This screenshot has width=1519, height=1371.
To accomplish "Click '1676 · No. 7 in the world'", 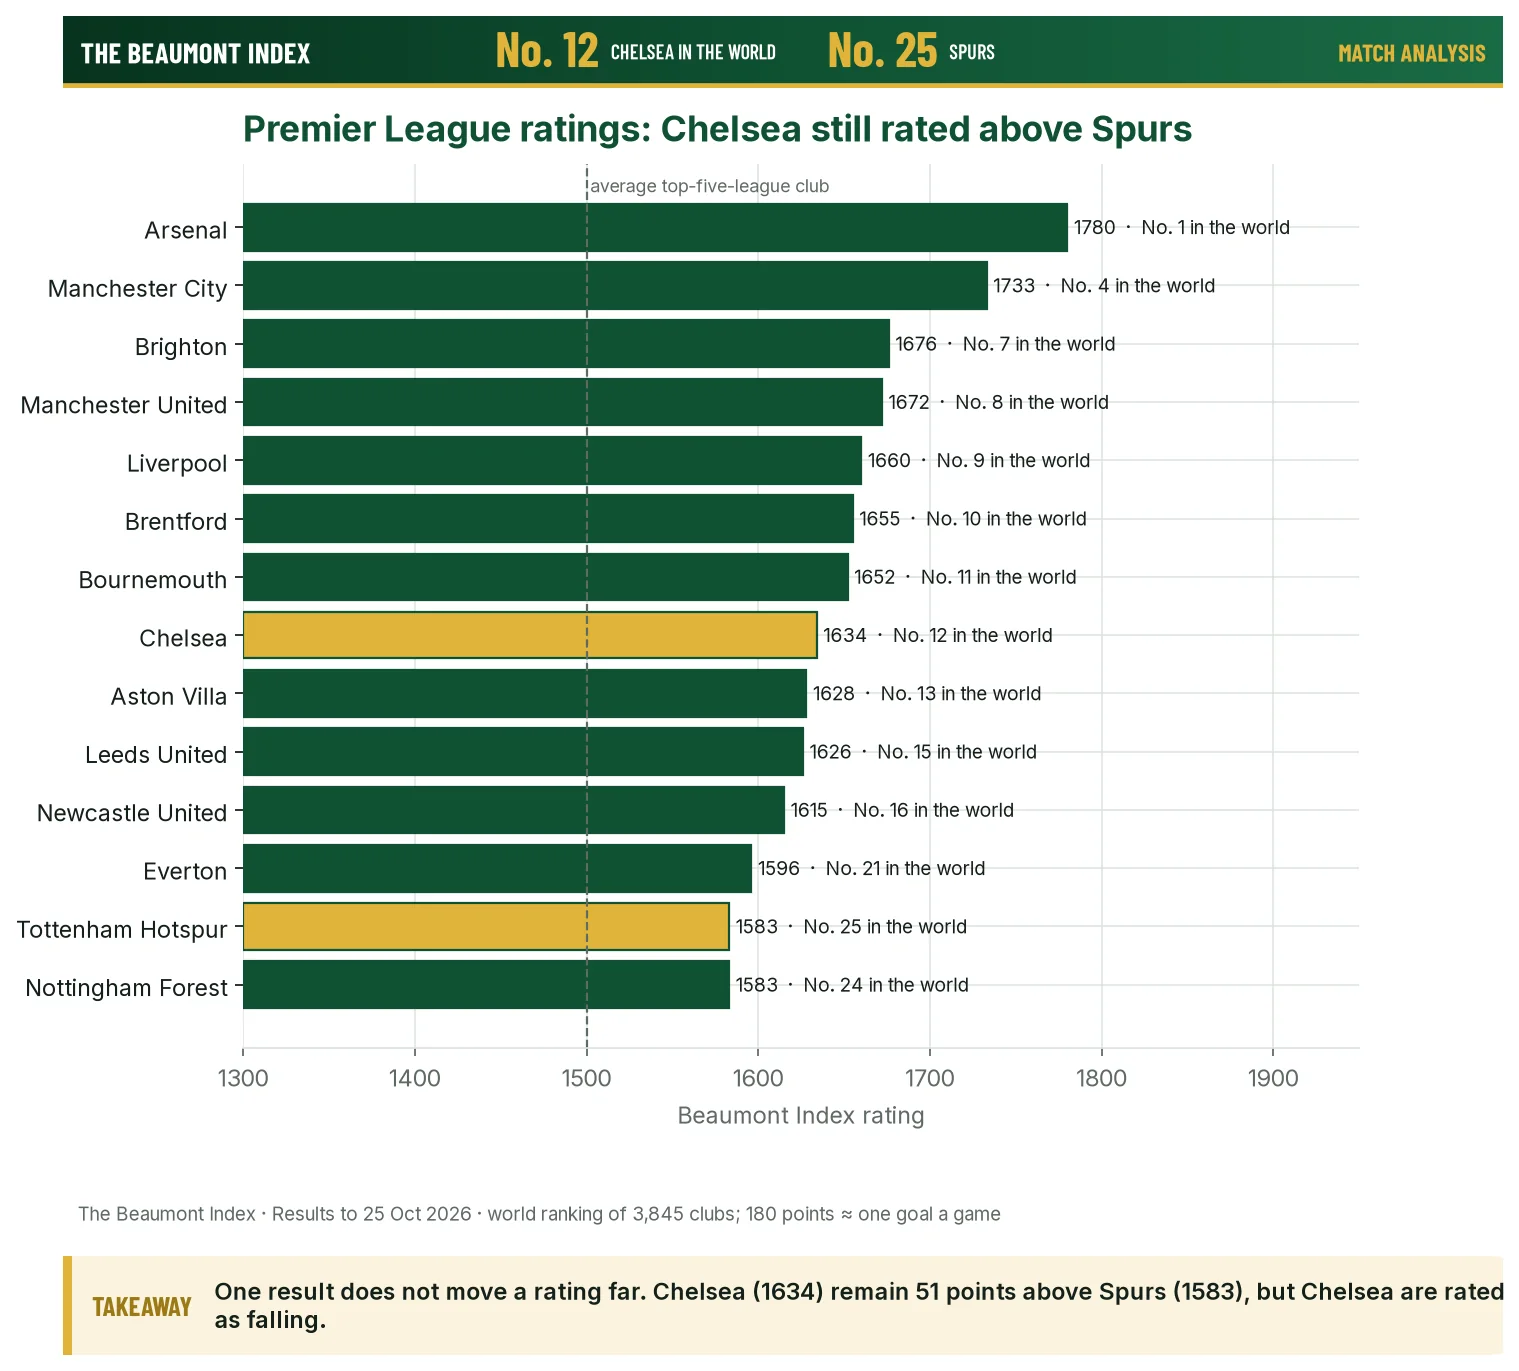I will click(x=1005, y=344).
